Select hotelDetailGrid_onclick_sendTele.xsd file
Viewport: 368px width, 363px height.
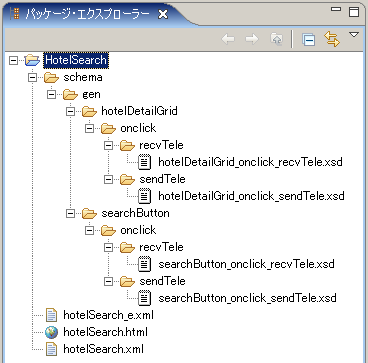pyautogui.click(x=251, y=196)
